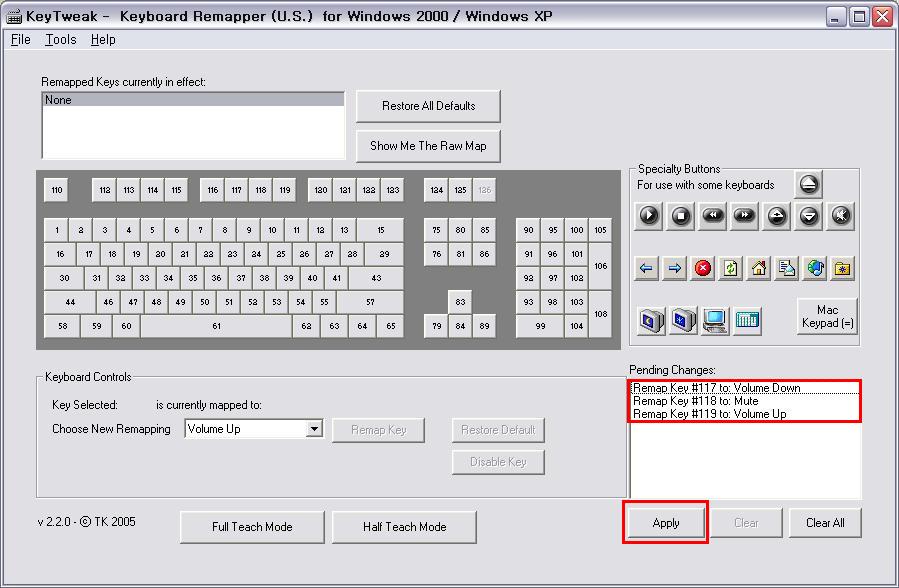Viewport: 899px width, 588px height.
Task: Select pending change Remap Key #119 Volume Up
Action: [745, 414]
